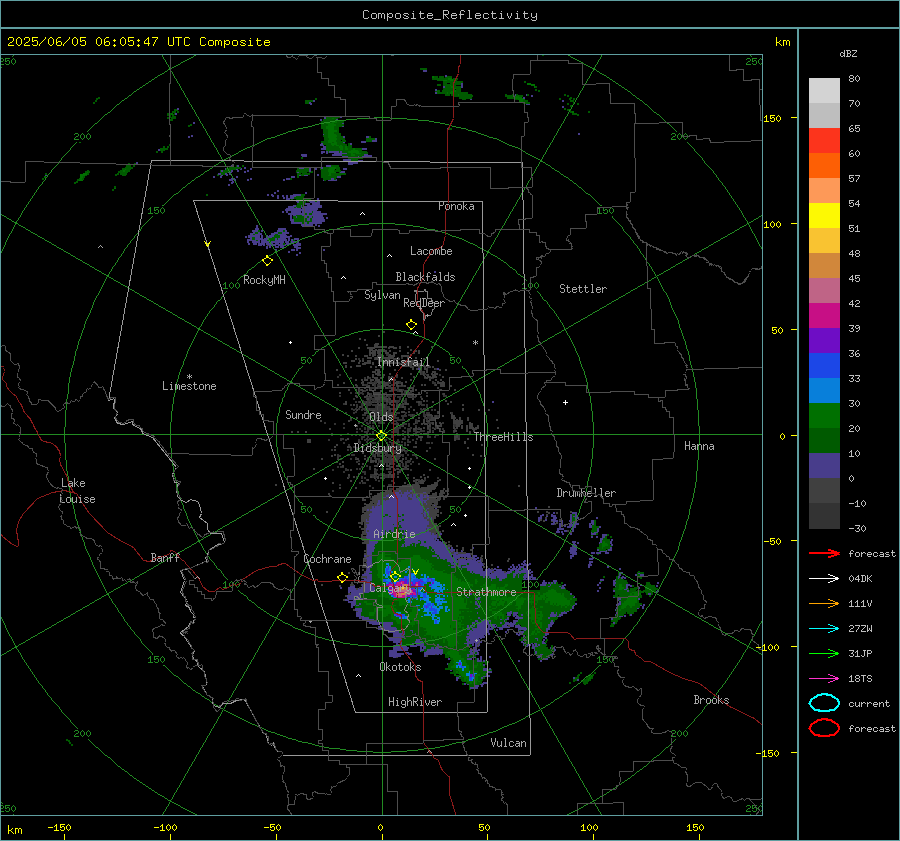Click the yellow diamond marker near RedDeer
The height and width of the screenshot is (841, 900).
(411, 325)
